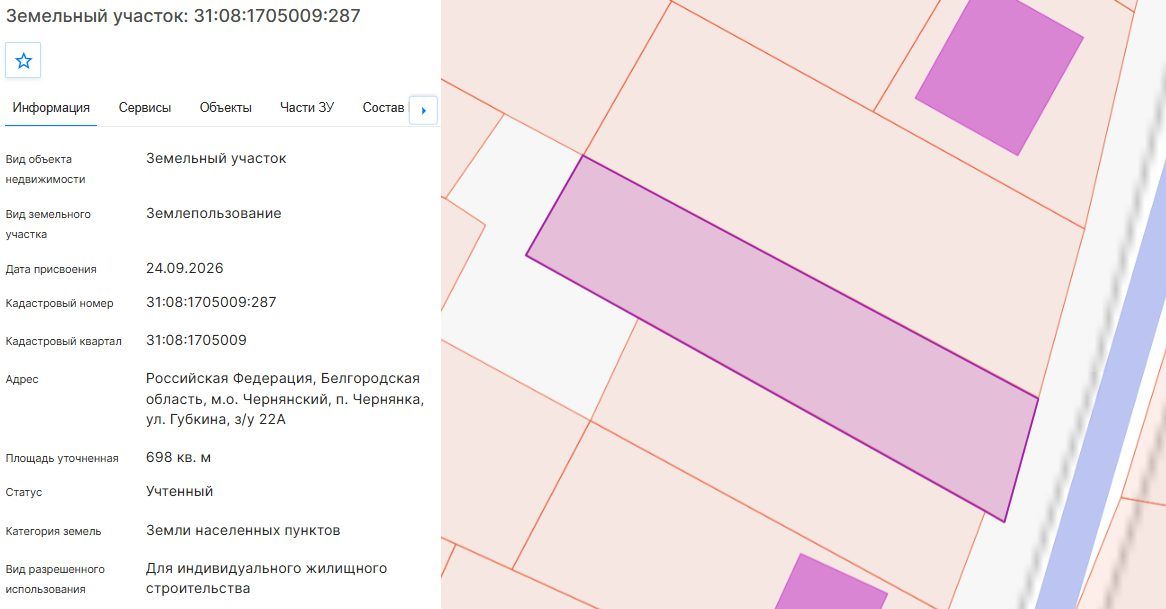This screenshot has width=1166, height=609.
Task: Select the Земли населенных пунктов value
Action: click(x=243, y=531)
